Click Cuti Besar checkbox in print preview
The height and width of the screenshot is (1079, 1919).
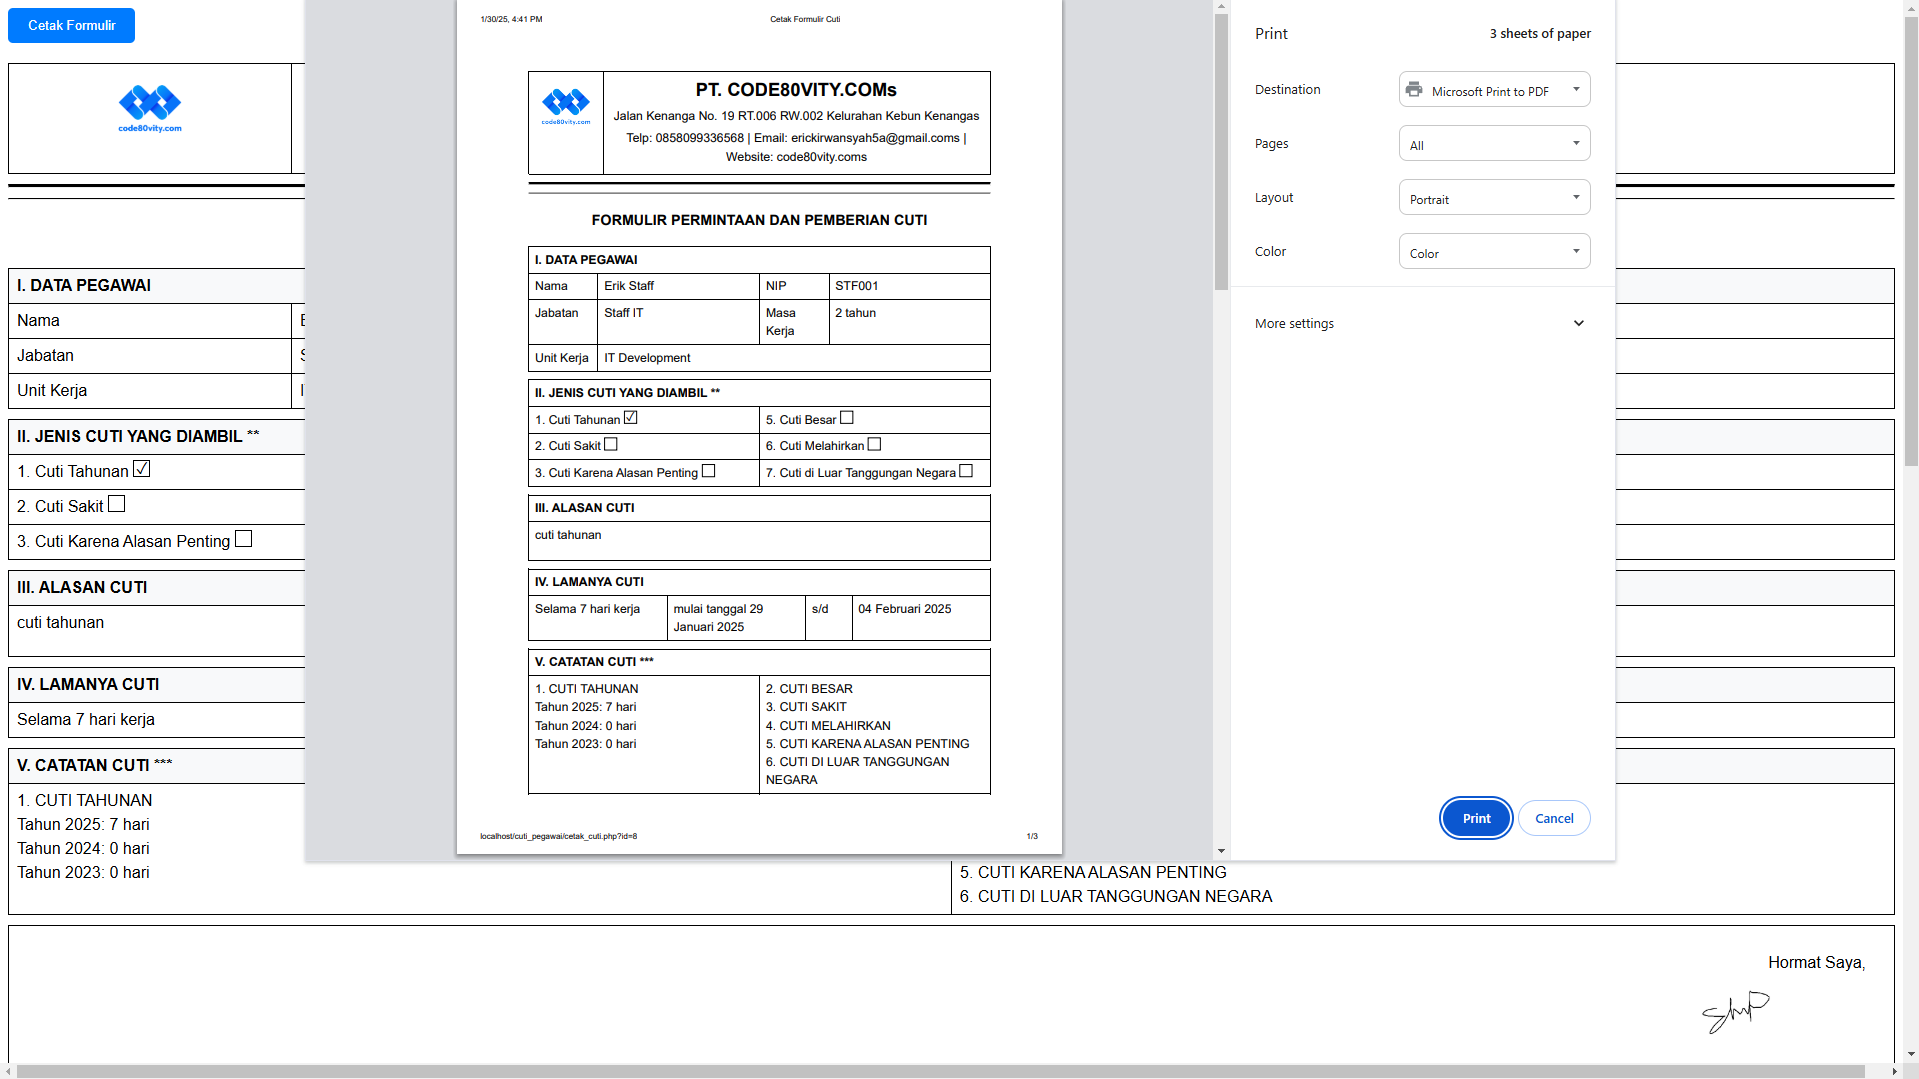pyautogui.click(x=846, y=418)
